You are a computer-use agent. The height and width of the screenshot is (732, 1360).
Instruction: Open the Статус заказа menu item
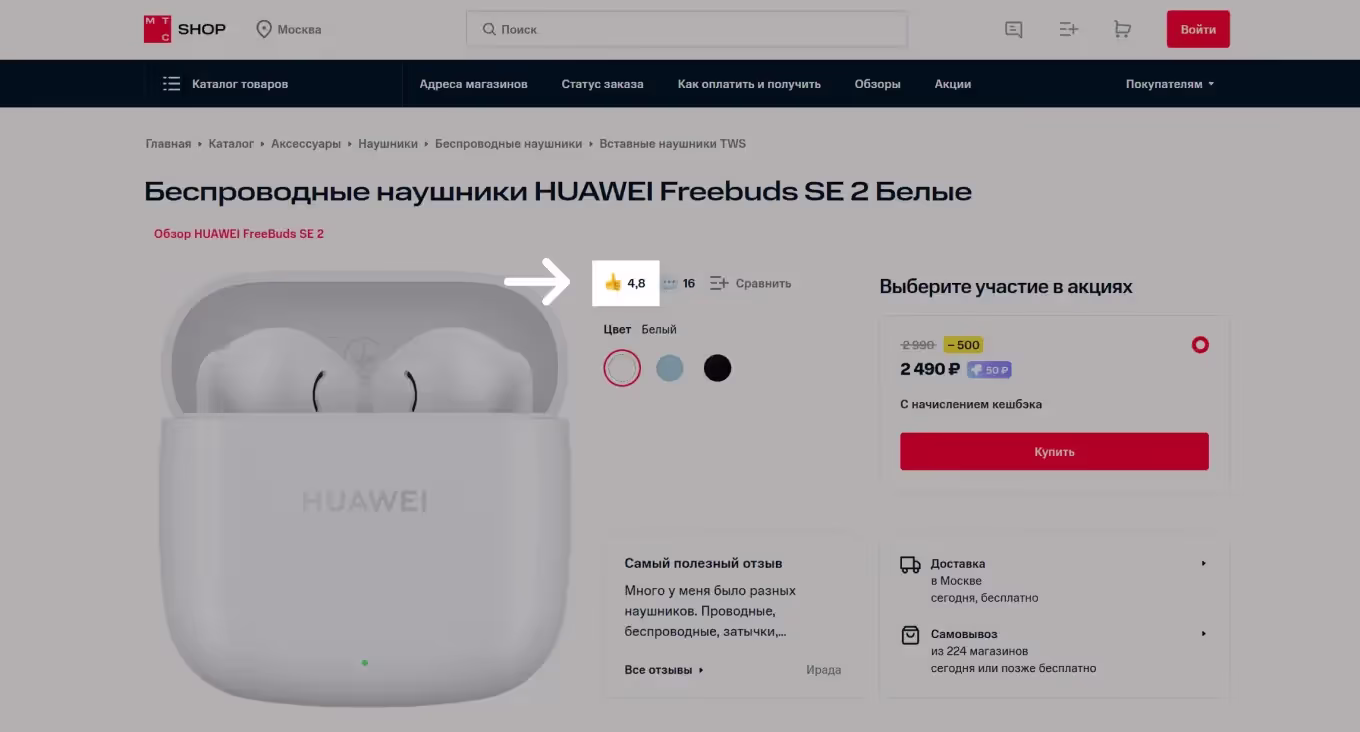click(x=602, y=84)
